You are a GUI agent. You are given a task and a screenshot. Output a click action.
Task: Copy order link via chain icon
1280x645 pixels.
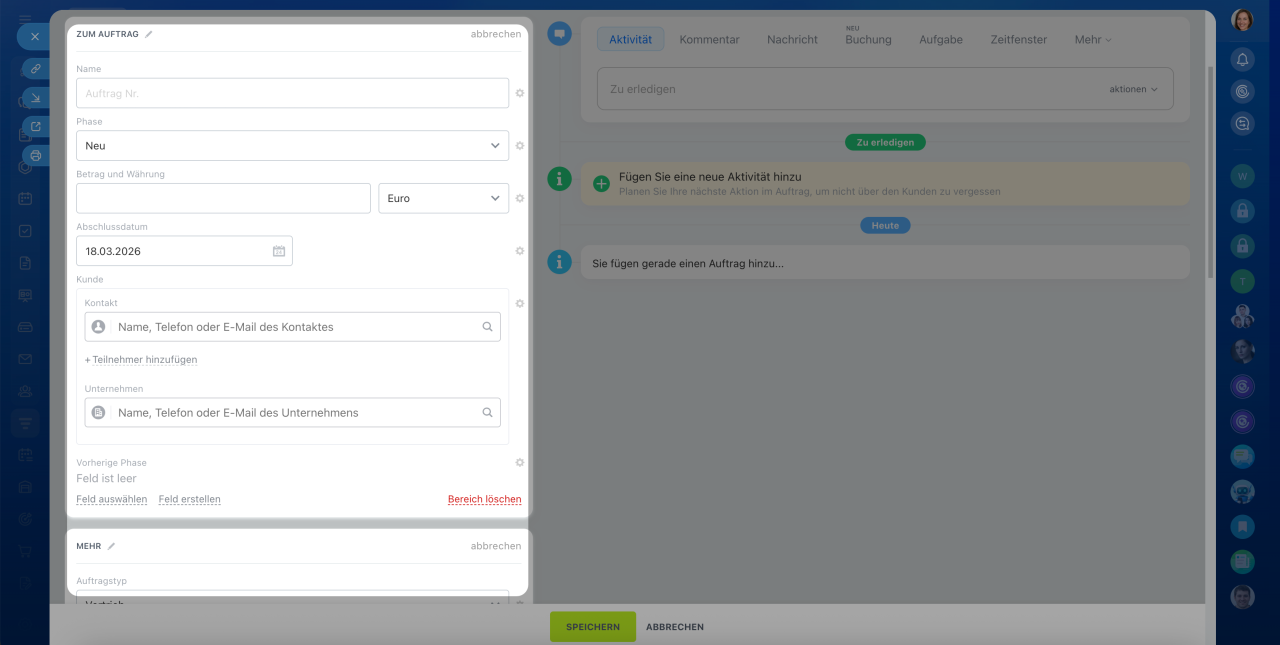36,69
